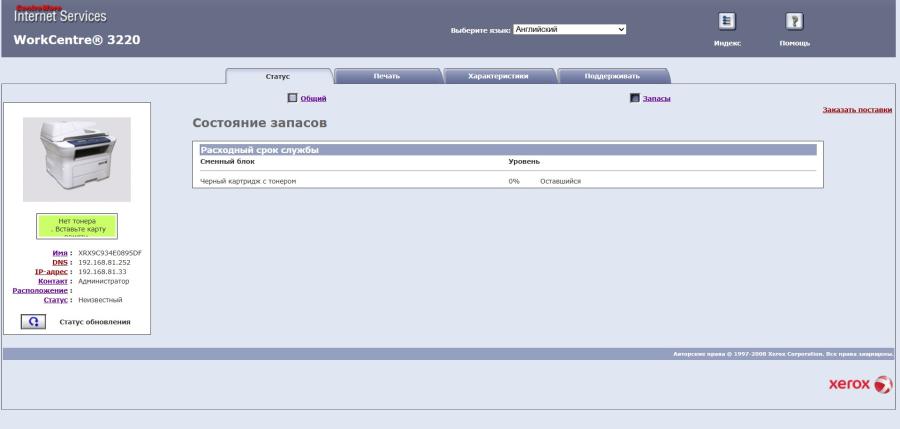The height and width of the screenshot is (429, 900).
Task: Open the Помощь help icon
Action: [794, 21]
